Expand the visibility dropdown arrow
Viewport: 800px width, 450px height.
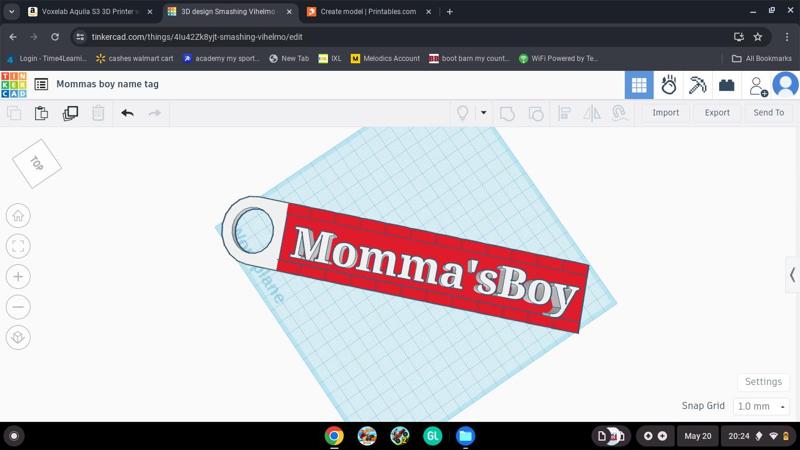[x=483, y=113]
